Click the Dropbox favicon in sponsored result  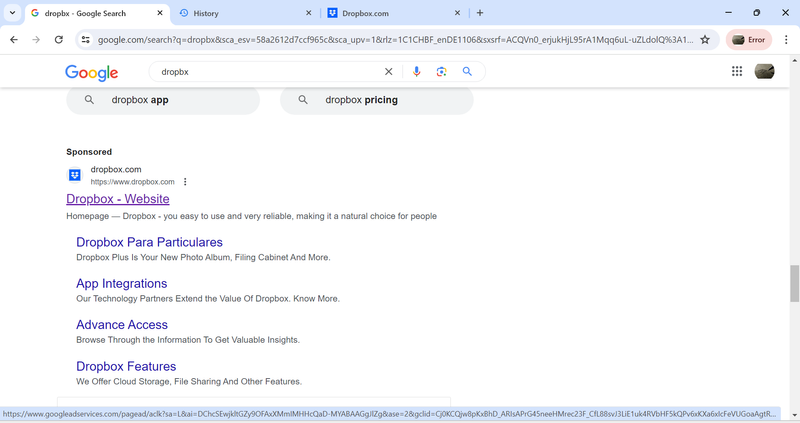pyautogui.click(x=74, y=176)
